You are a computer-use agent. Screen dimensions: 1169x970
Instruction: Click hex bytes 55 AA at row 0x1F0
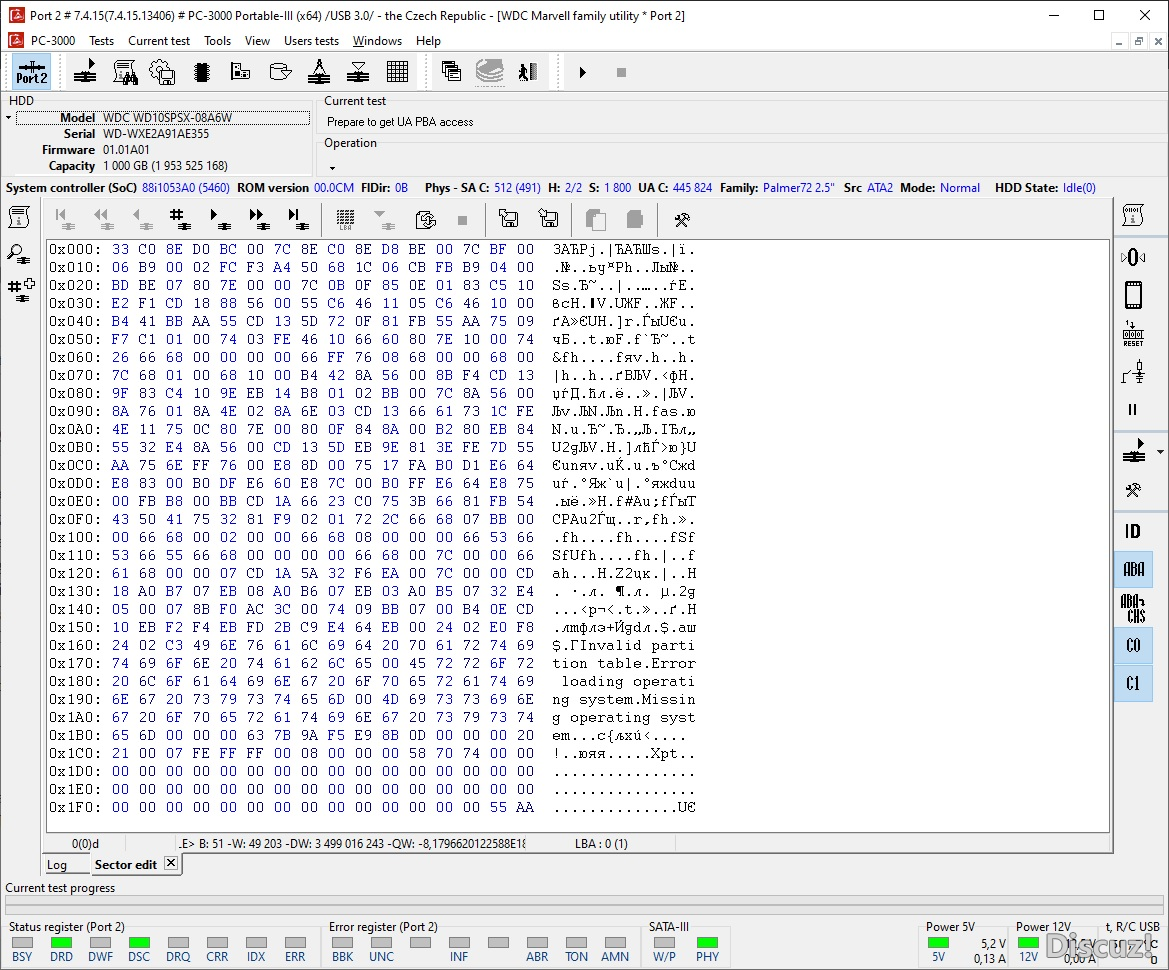coord(511,807)
